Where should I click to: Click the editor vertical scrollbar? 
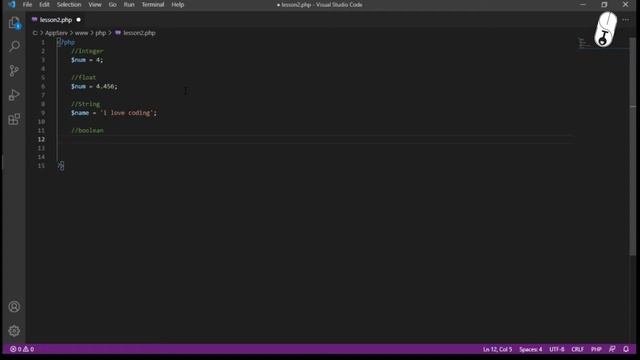point(633,147)
